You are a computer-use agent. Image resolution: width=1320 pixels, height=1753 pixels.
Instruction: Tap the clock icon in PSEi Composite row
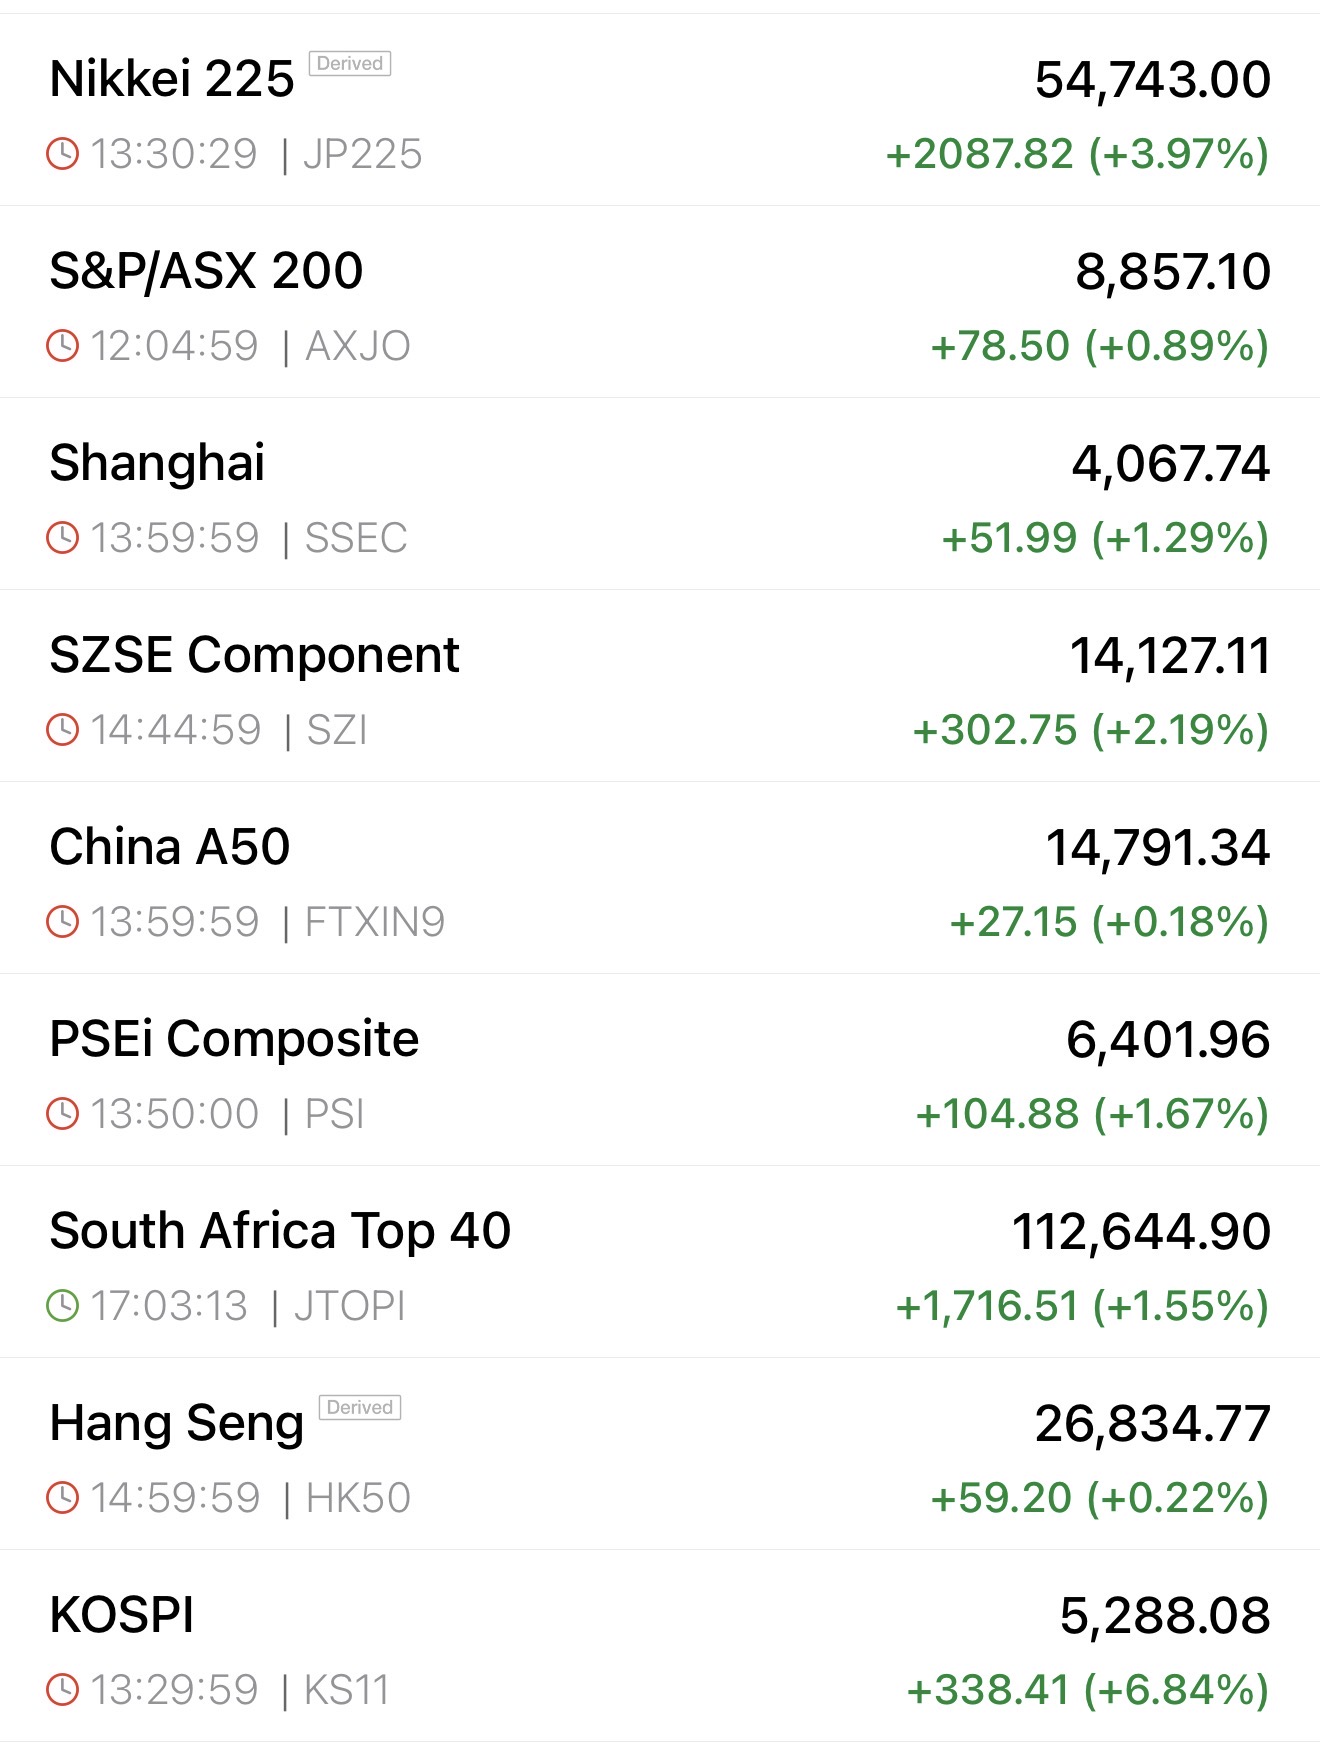click(x=62, y=1114)
